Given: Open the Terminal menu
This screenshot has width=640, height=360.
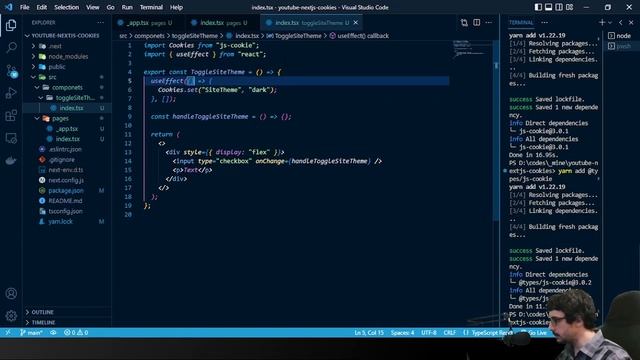Looking at the screenshot, I should [x=151, y=7].
